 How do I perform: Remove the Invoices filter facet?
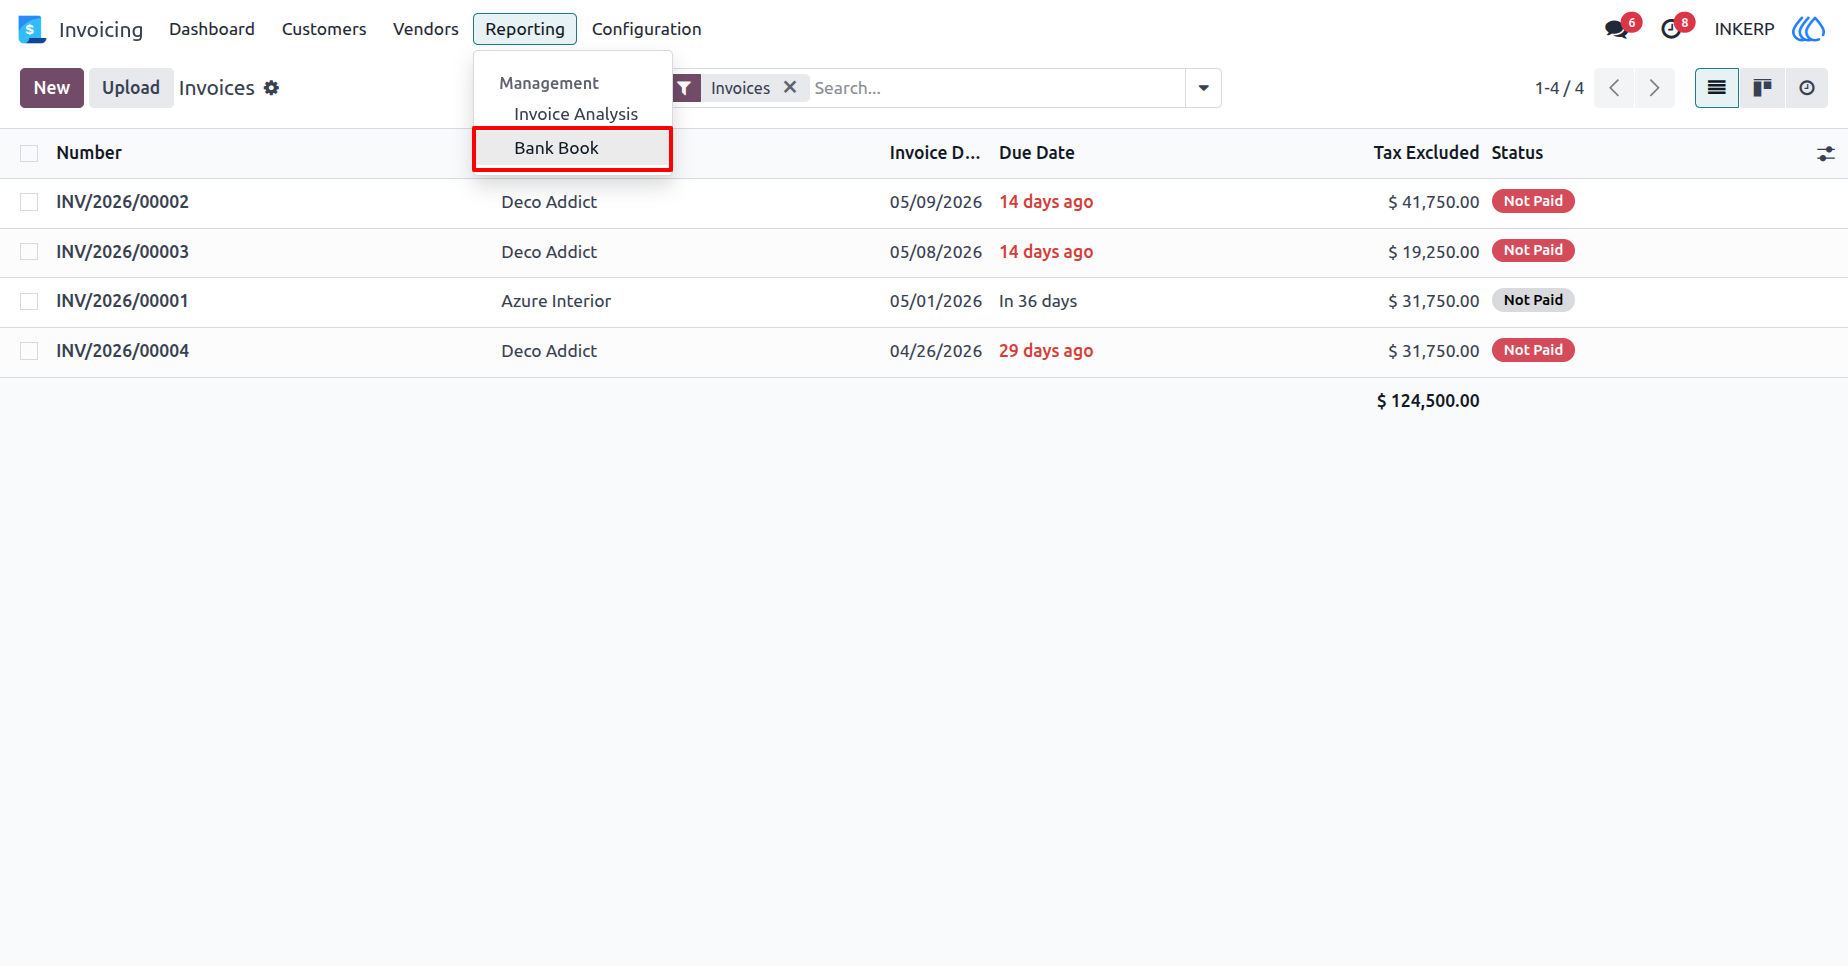790,87
